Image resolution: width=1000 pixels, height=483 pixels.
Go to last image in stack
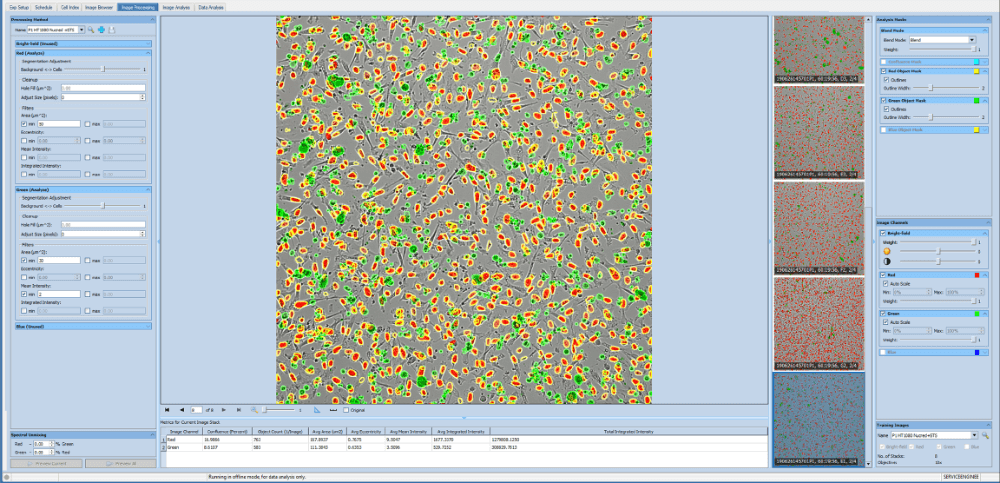click(x=238, y=409)
